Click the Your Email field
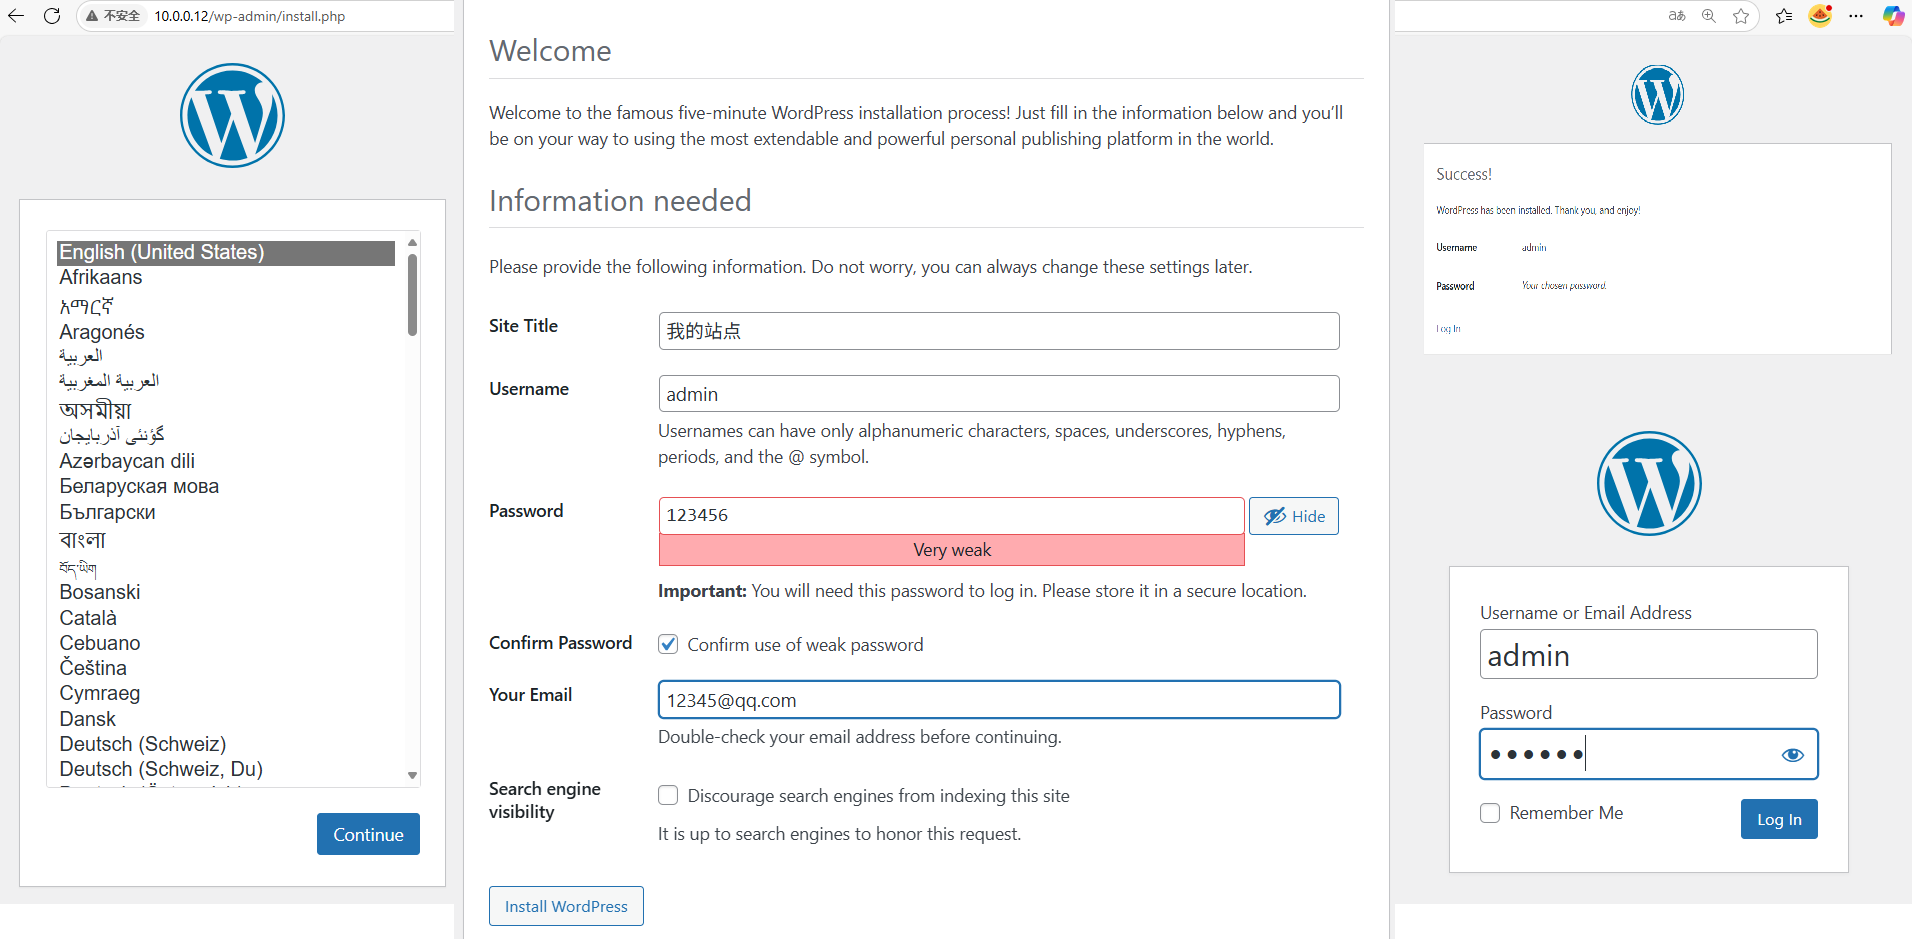 999,700
